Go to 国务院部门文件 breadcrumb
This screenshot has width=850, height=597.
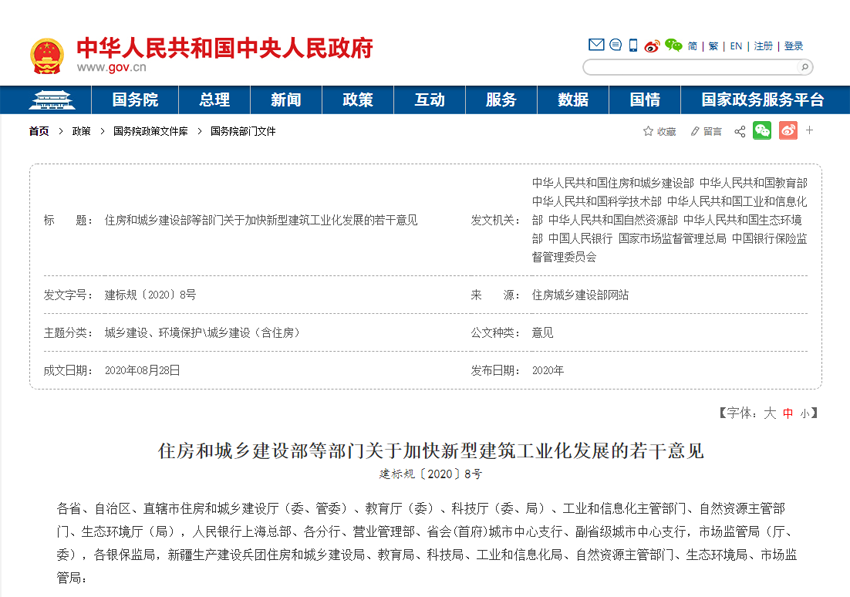[243, 131]
